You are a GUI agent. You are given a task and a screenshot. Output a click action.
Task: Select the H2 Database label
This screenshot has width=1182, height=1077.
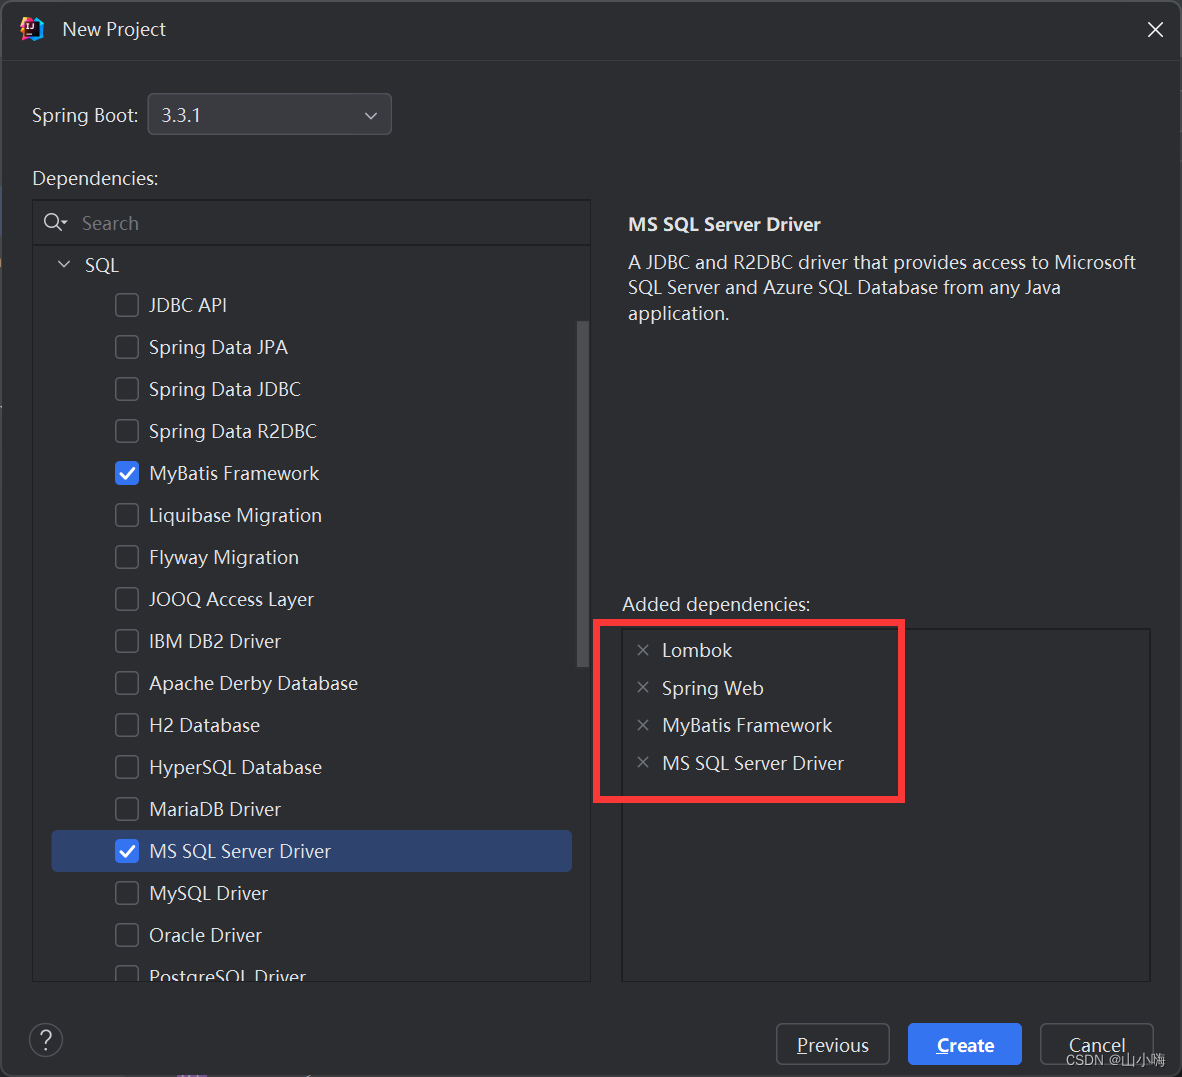(x=204, y=725)
